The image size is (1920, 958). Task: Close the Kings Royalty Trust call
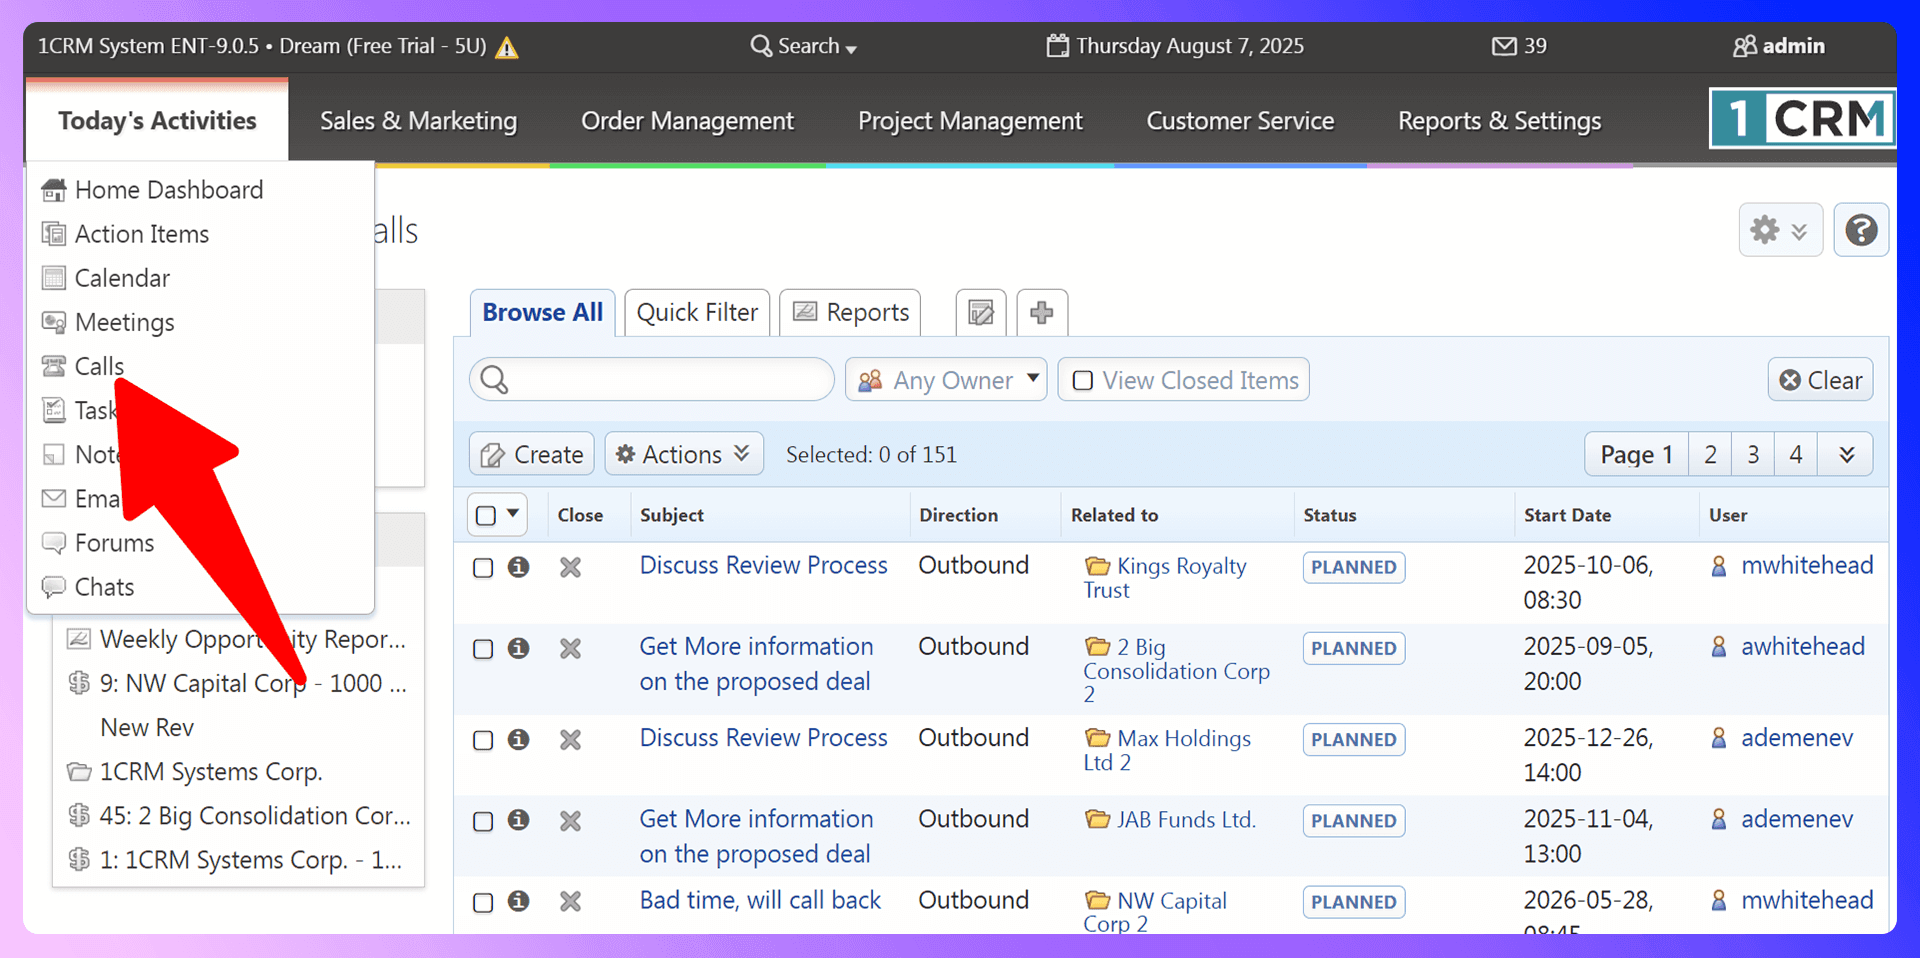click(570, 567)
